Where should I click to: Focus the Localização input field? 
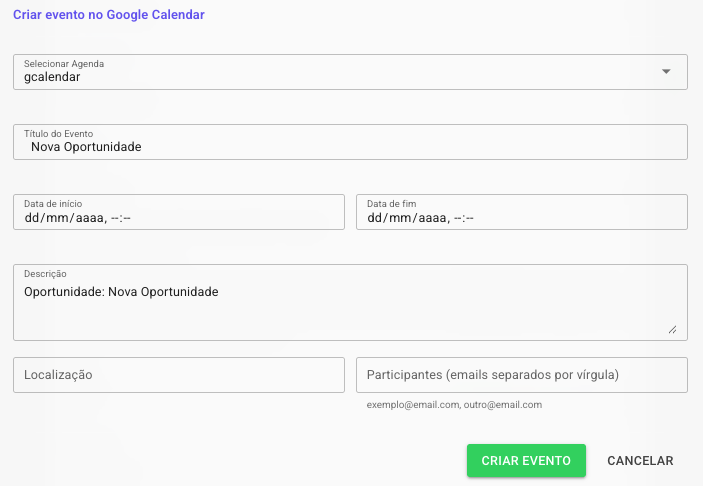179,375
